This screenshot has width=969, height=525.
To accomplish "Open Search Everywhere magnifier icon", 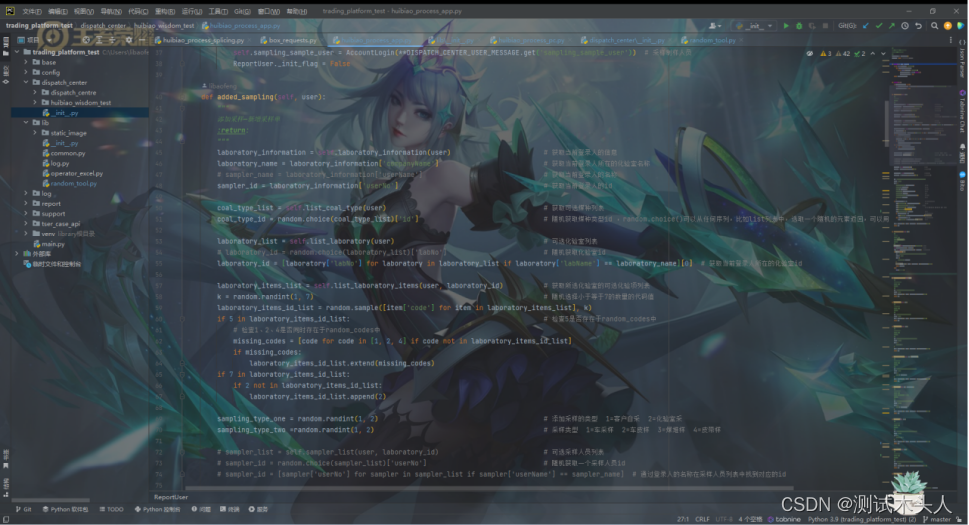I will [934, 26].
